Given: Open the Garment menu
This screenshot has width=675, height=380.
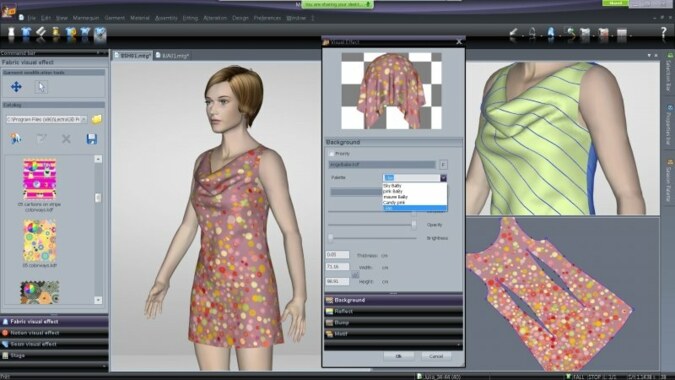Looking at the screenshot, I should [x=115, y=18].
